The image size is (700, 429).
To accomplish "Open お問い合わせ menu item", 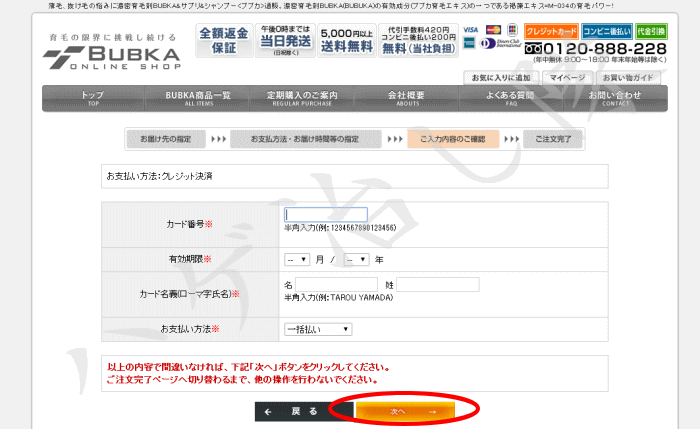I will coord(615,98).
